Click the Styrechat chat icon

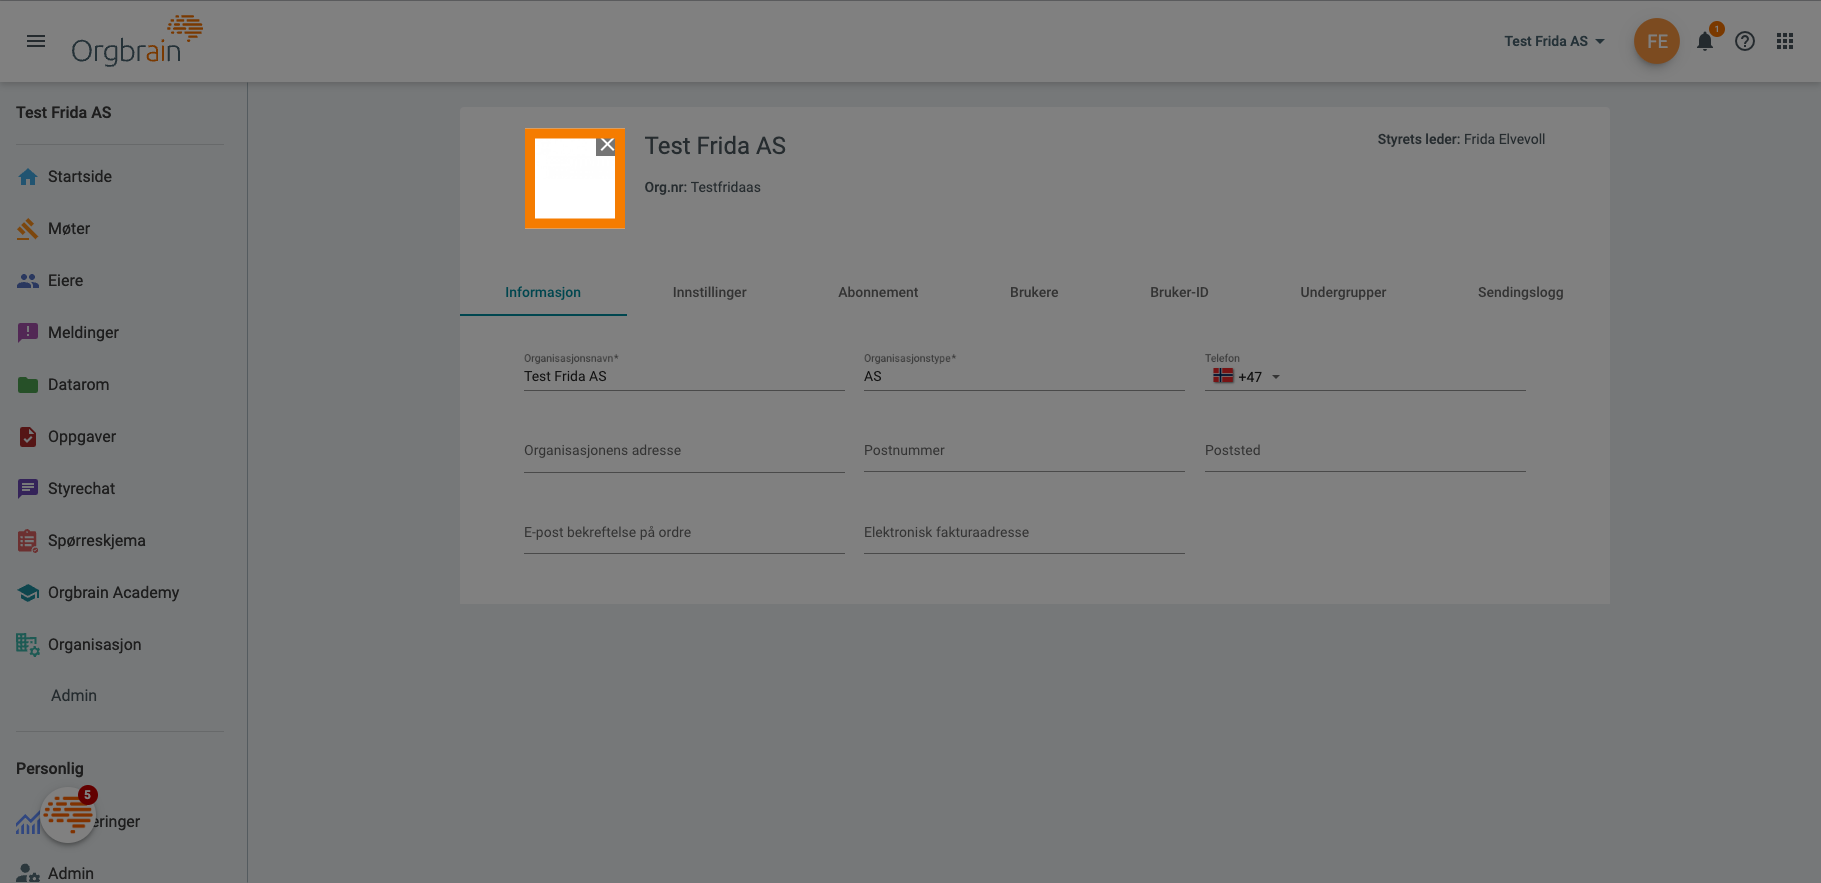(28, 489)
